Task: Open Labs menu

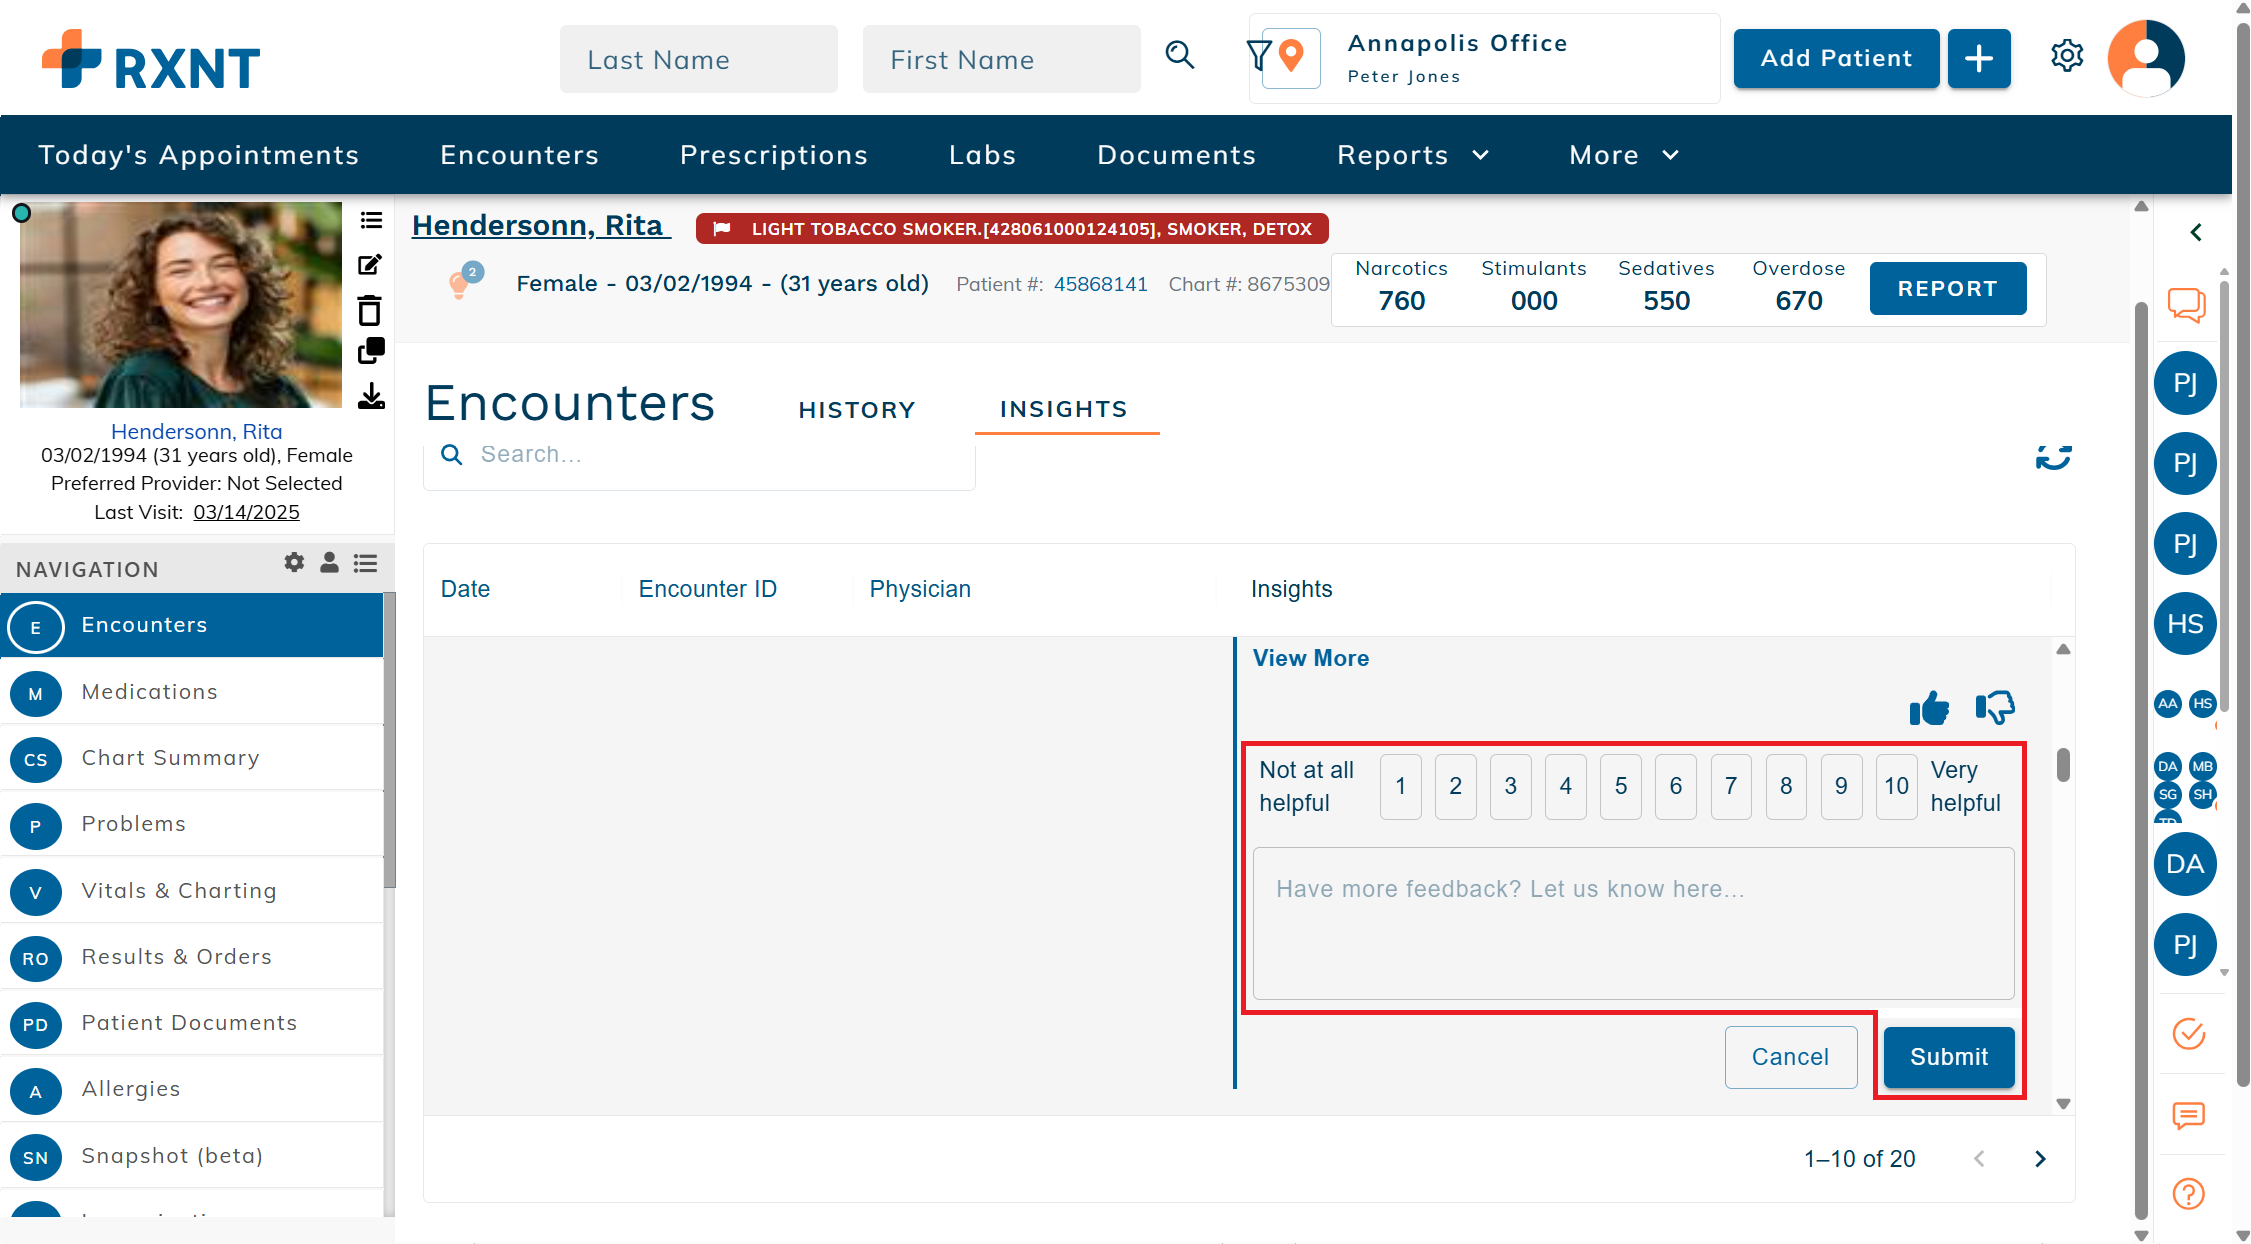Action: [983, 155]
